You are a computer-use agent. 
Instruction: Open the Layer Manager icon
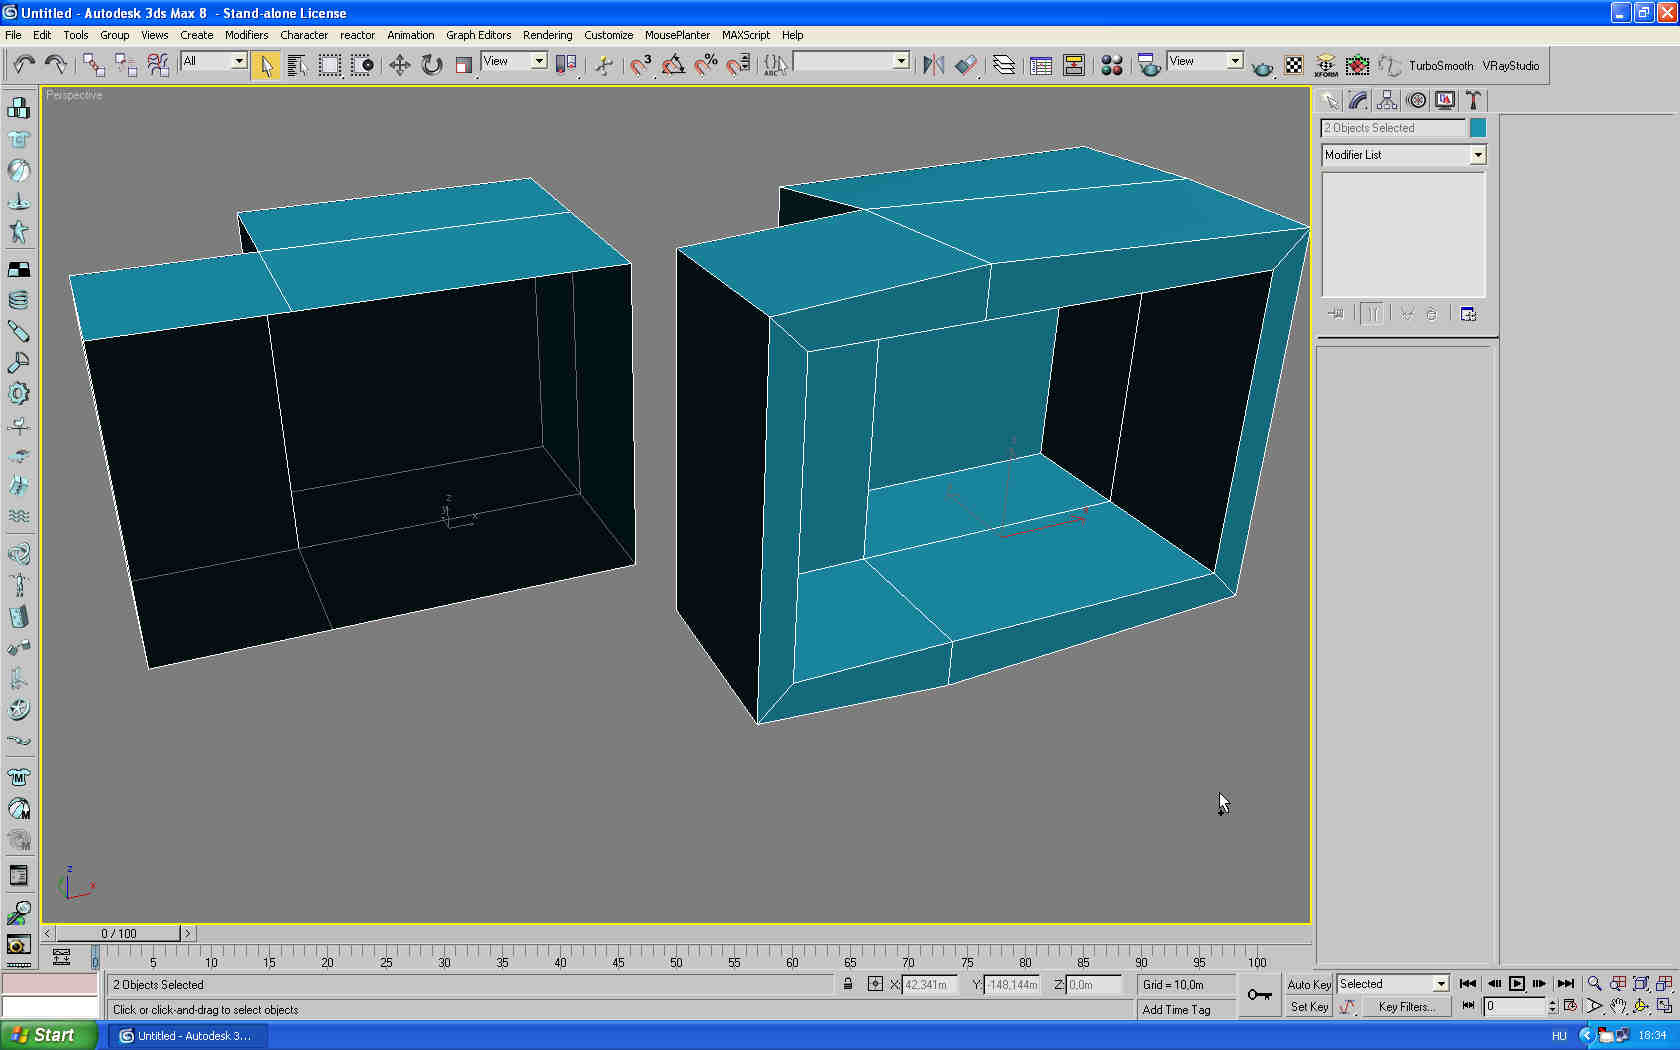tap(1003, 66)
